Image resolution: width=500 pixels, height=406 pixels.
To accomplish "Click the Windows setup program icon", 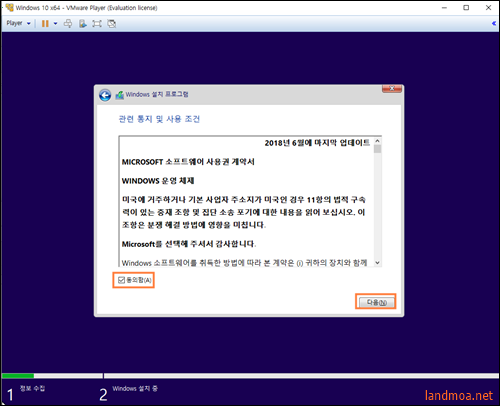I will pos(120,95).
